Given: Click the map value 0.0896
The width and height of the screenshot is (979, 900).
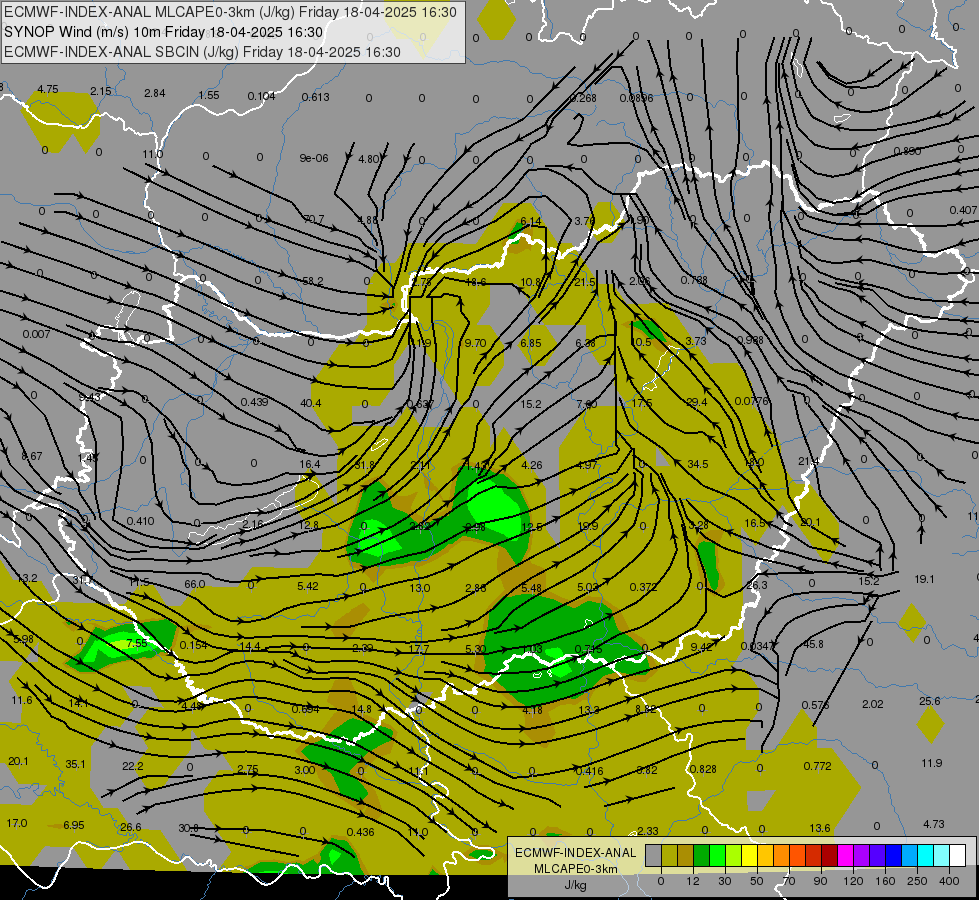Looking at the screenshot, I should (636, 98).
